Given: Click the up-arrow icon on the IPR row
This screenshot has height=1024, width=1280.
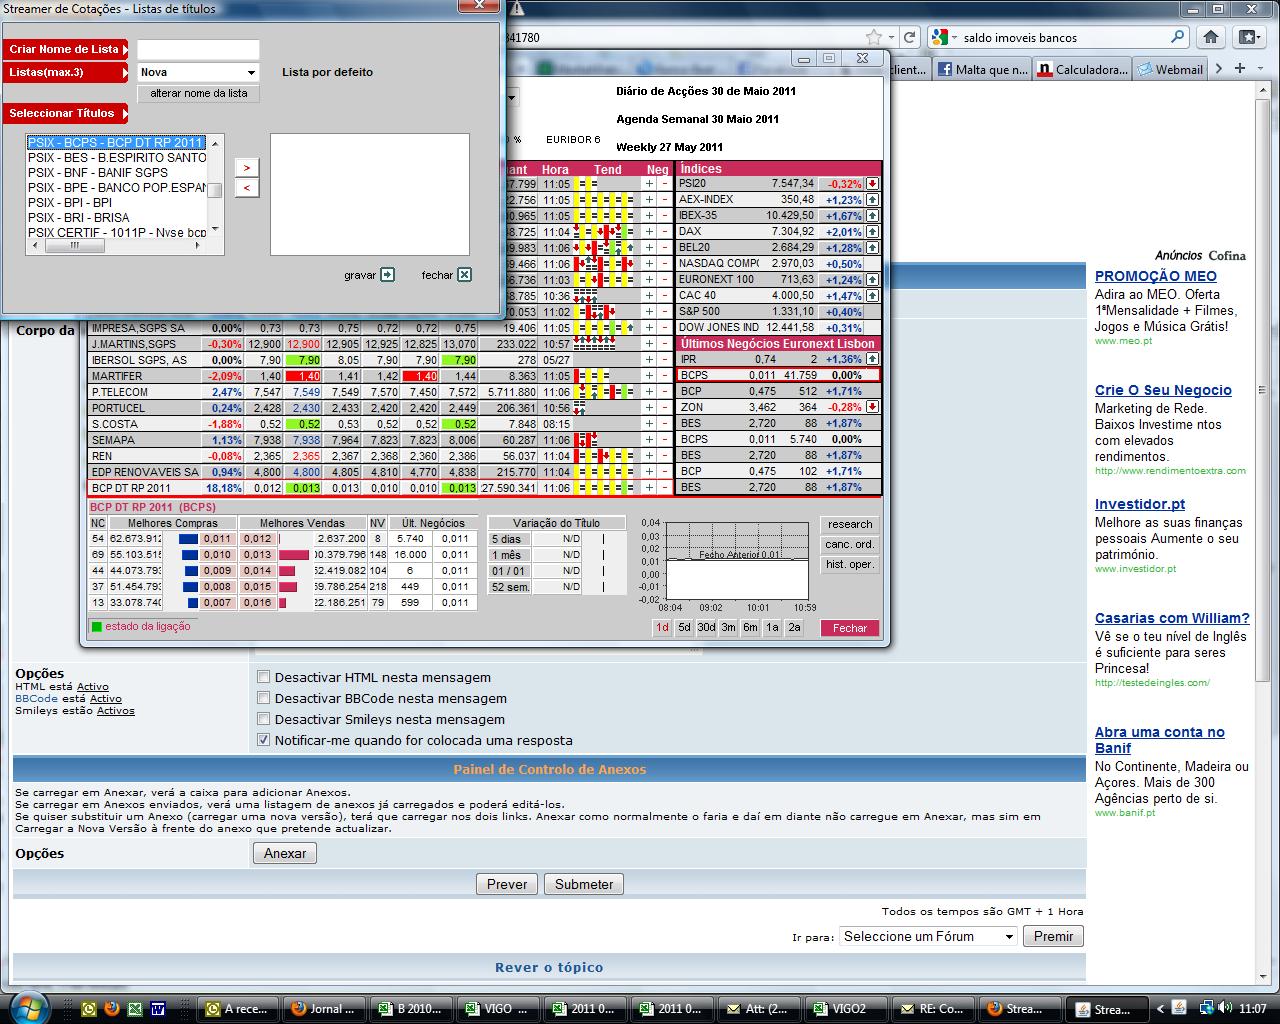Looking at the screenshot, I should tap(872, 359).
